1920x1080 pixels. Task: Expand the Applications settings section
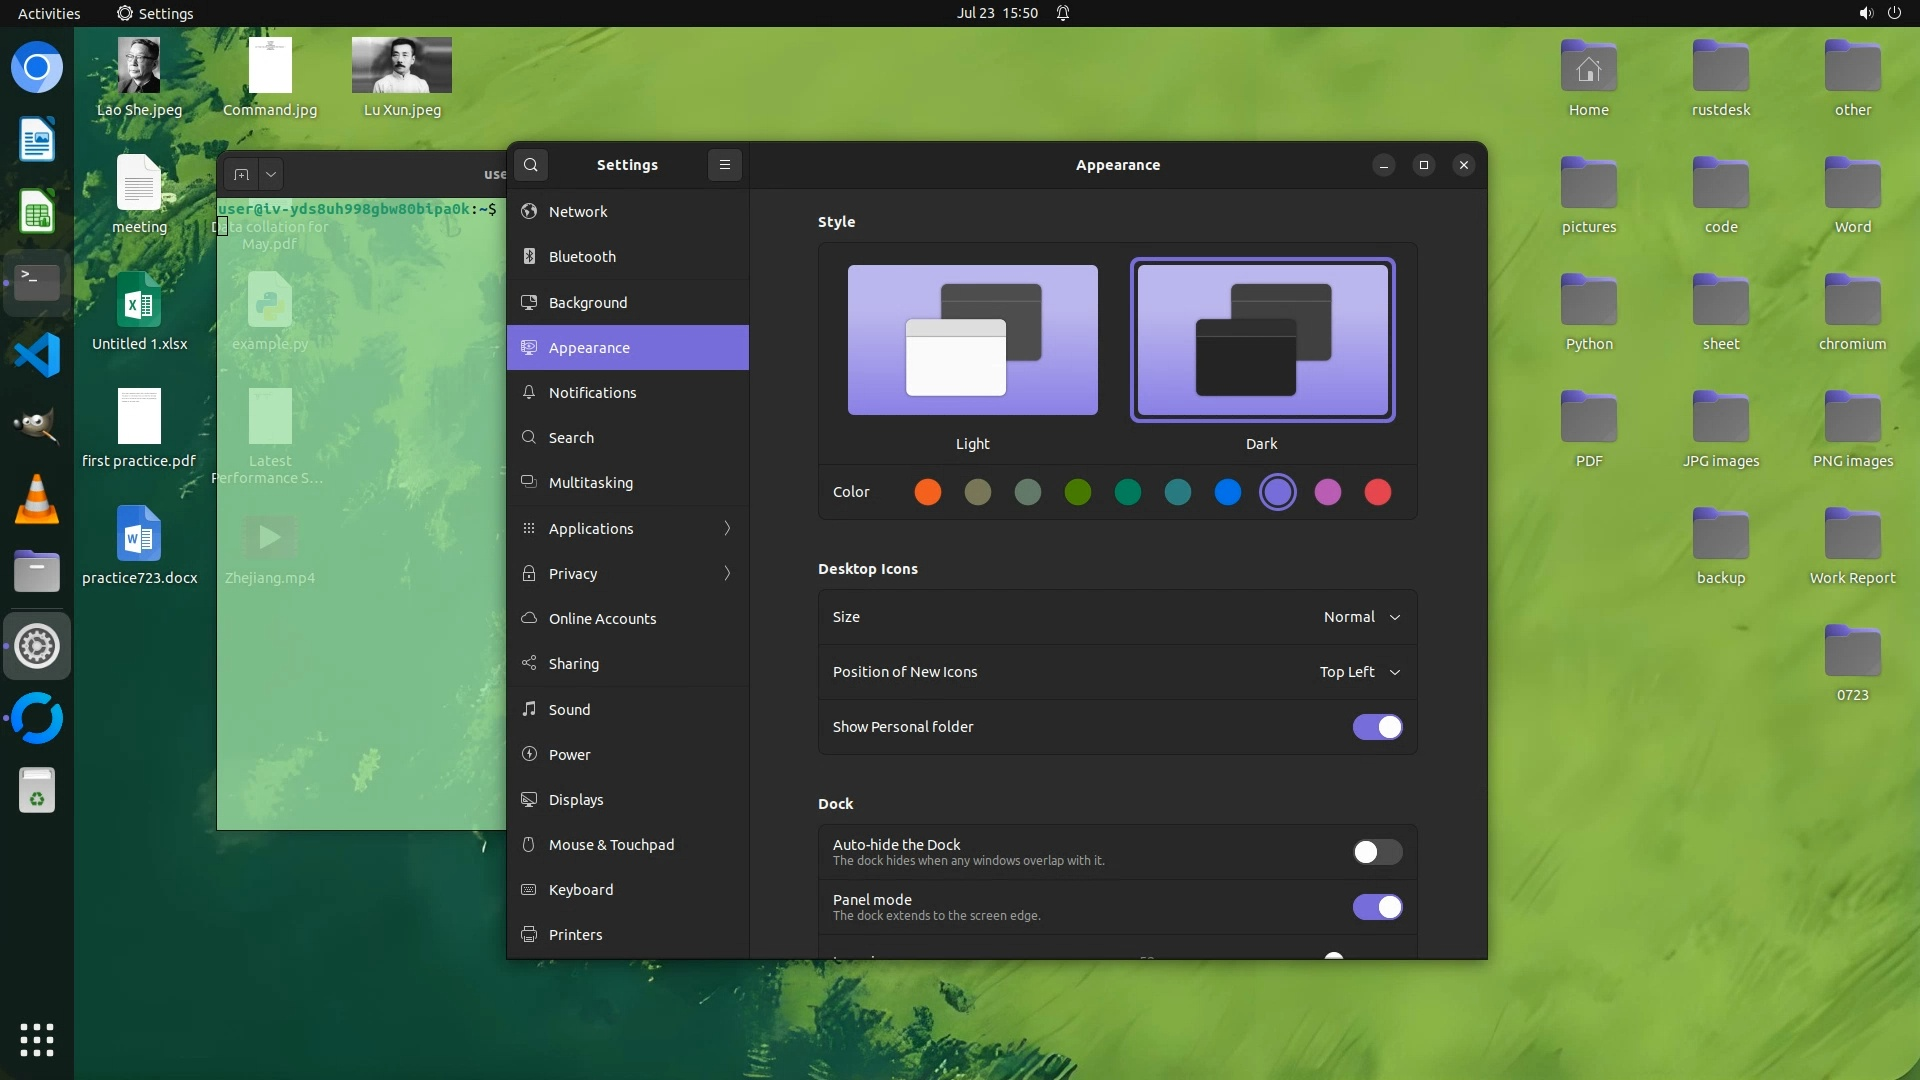pyautogui.click(x=628, y=528)
